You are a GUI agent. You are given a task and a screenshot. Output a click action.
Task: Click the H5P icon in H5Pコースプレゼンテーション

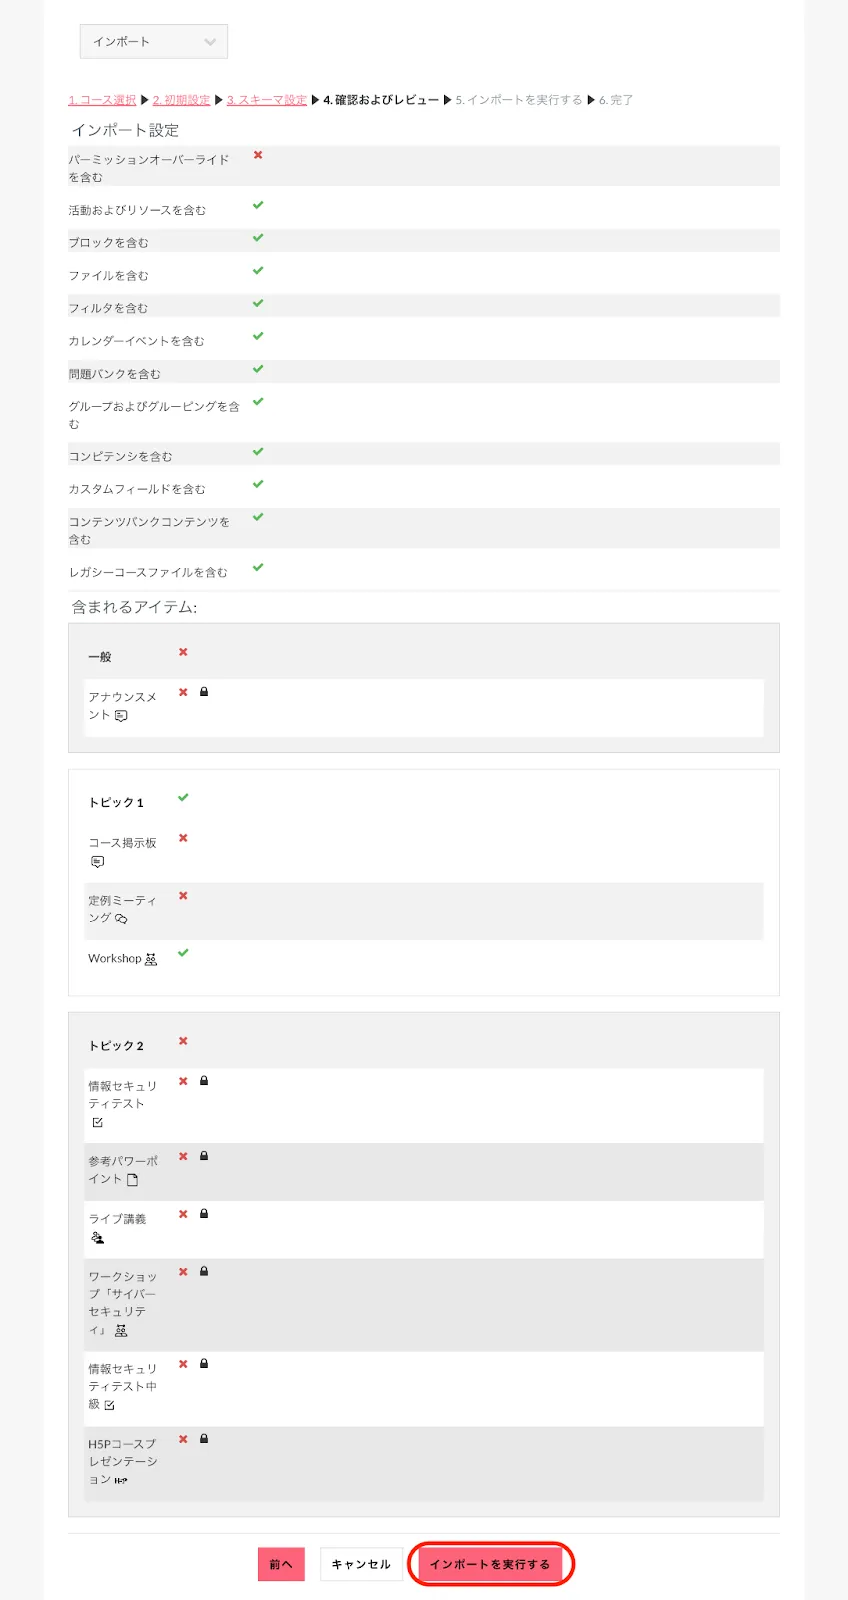121,1481
